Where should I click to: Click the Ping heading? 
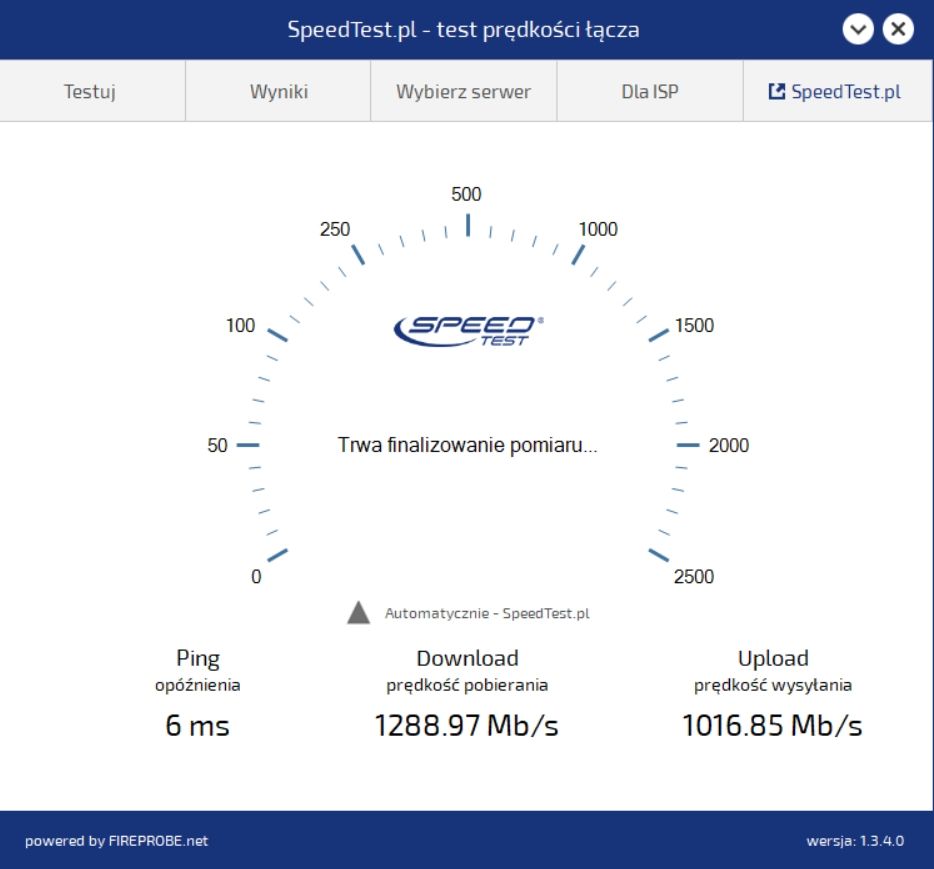[198, 659]
